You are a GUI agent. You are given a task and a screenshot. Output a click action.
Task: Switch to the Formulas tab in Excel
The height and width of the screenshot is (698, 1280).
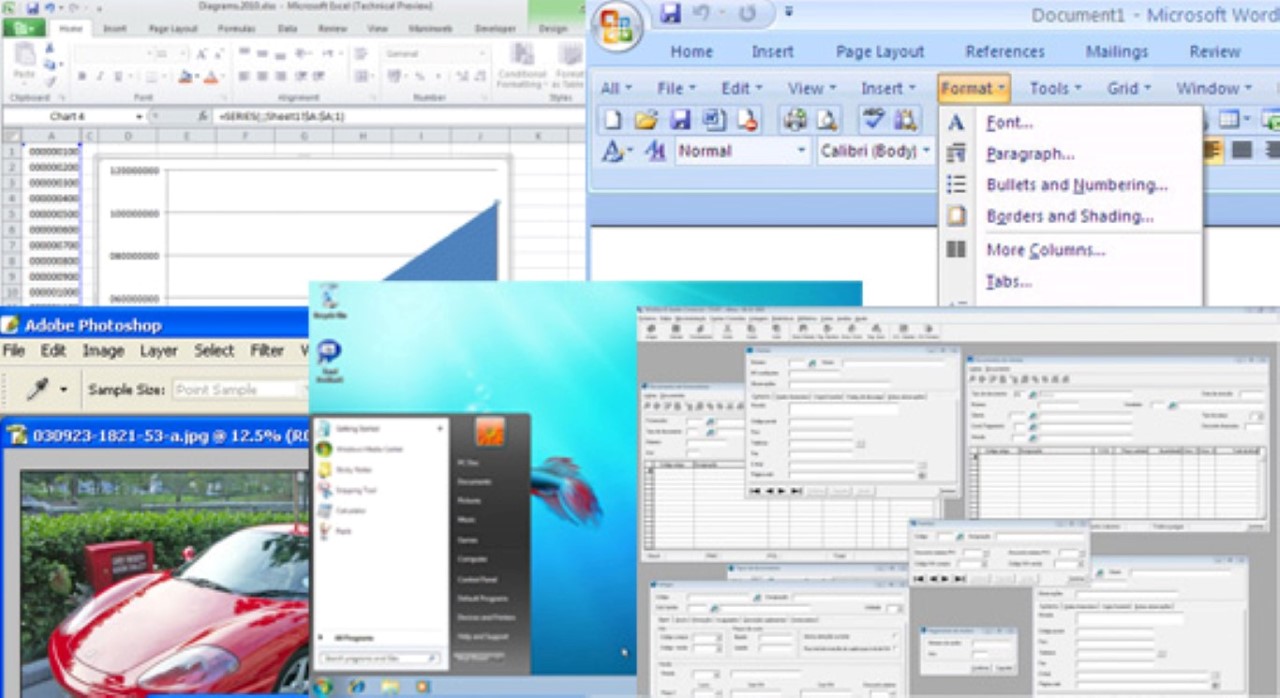237,29
